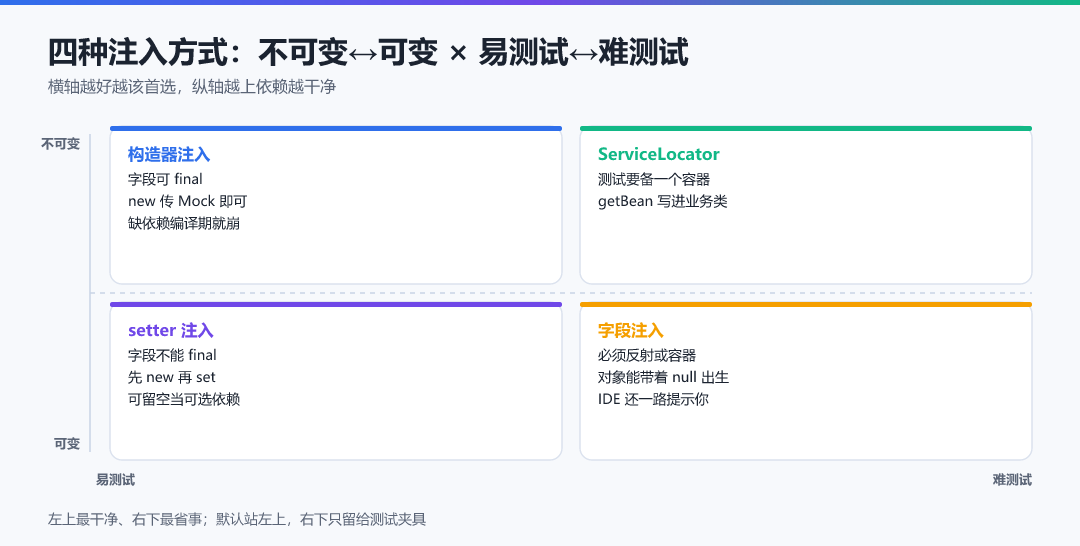Select the line 可留空当可选依赖
Viewport: 1080px width, 546px height.
coord(184,399)
